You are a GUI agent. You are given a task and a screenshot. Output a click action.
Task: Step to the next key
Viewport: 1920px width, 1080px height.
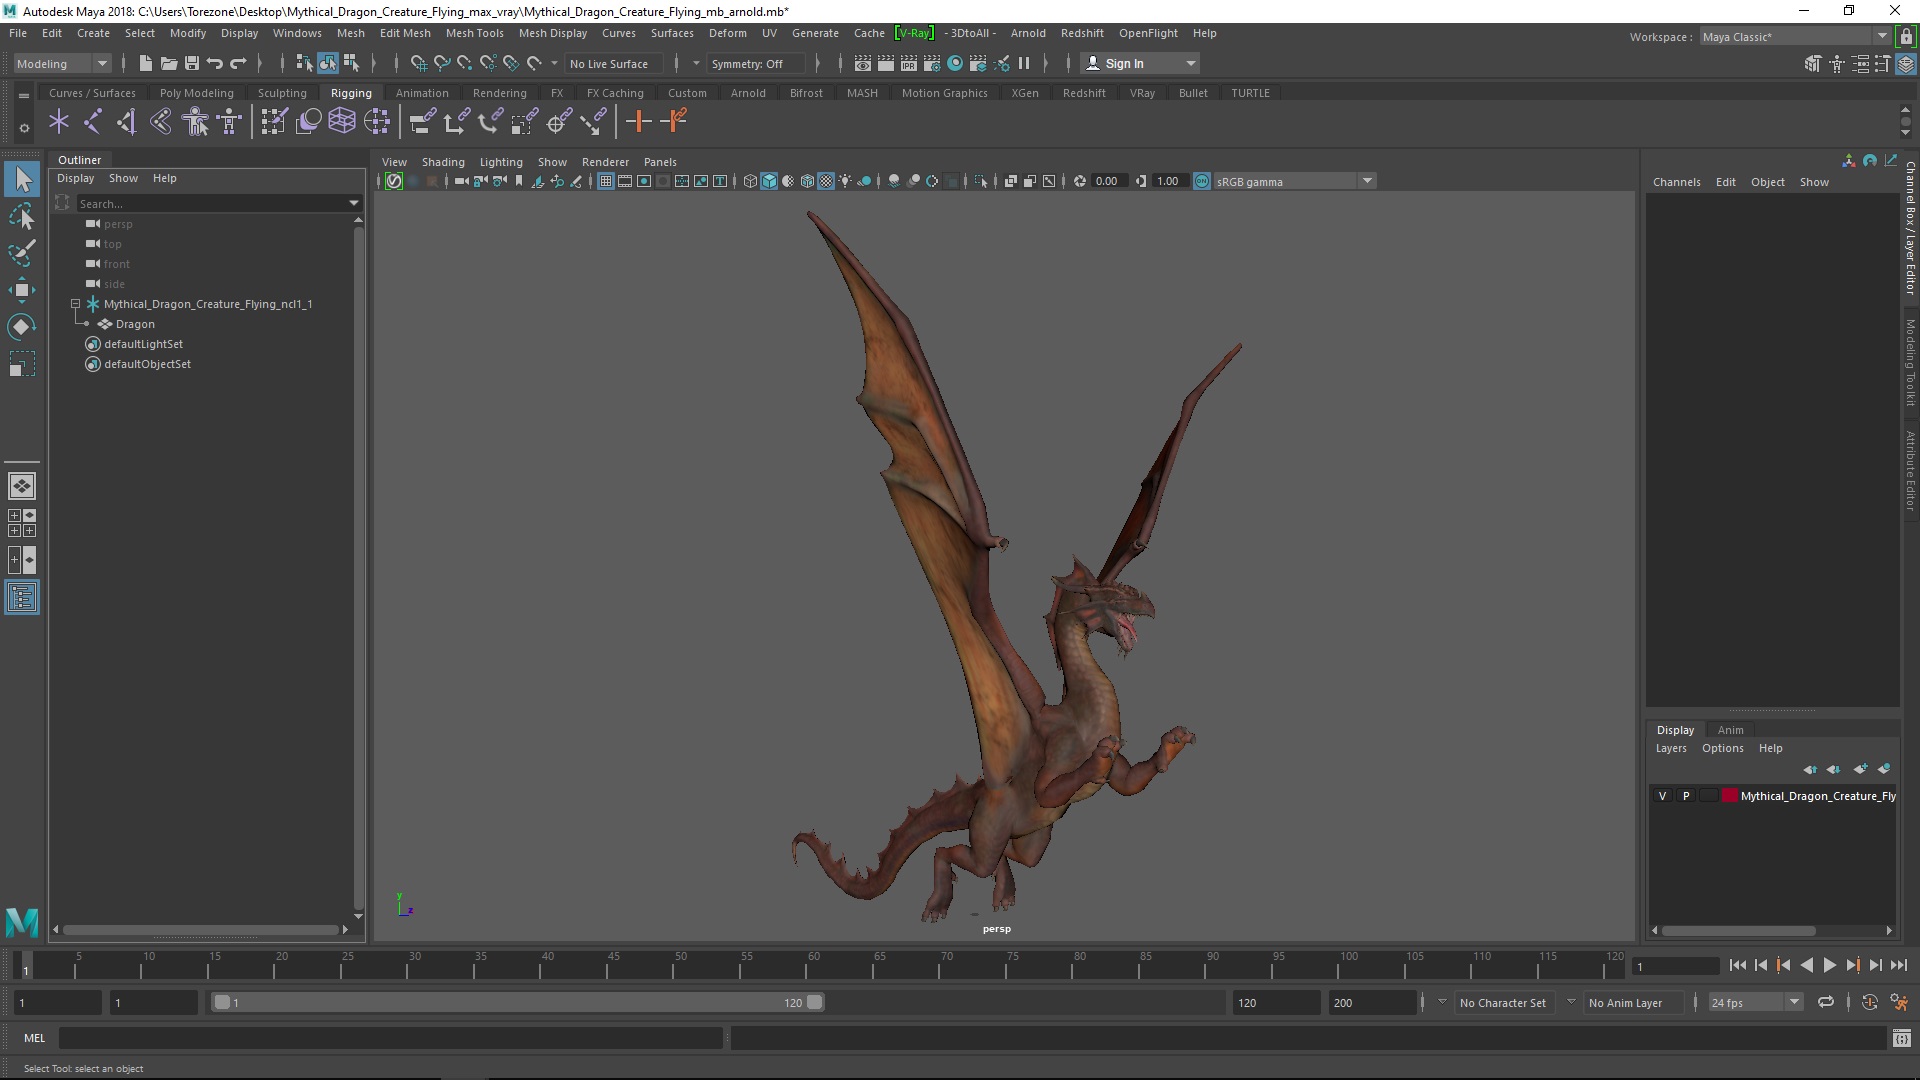point(1852,965)
